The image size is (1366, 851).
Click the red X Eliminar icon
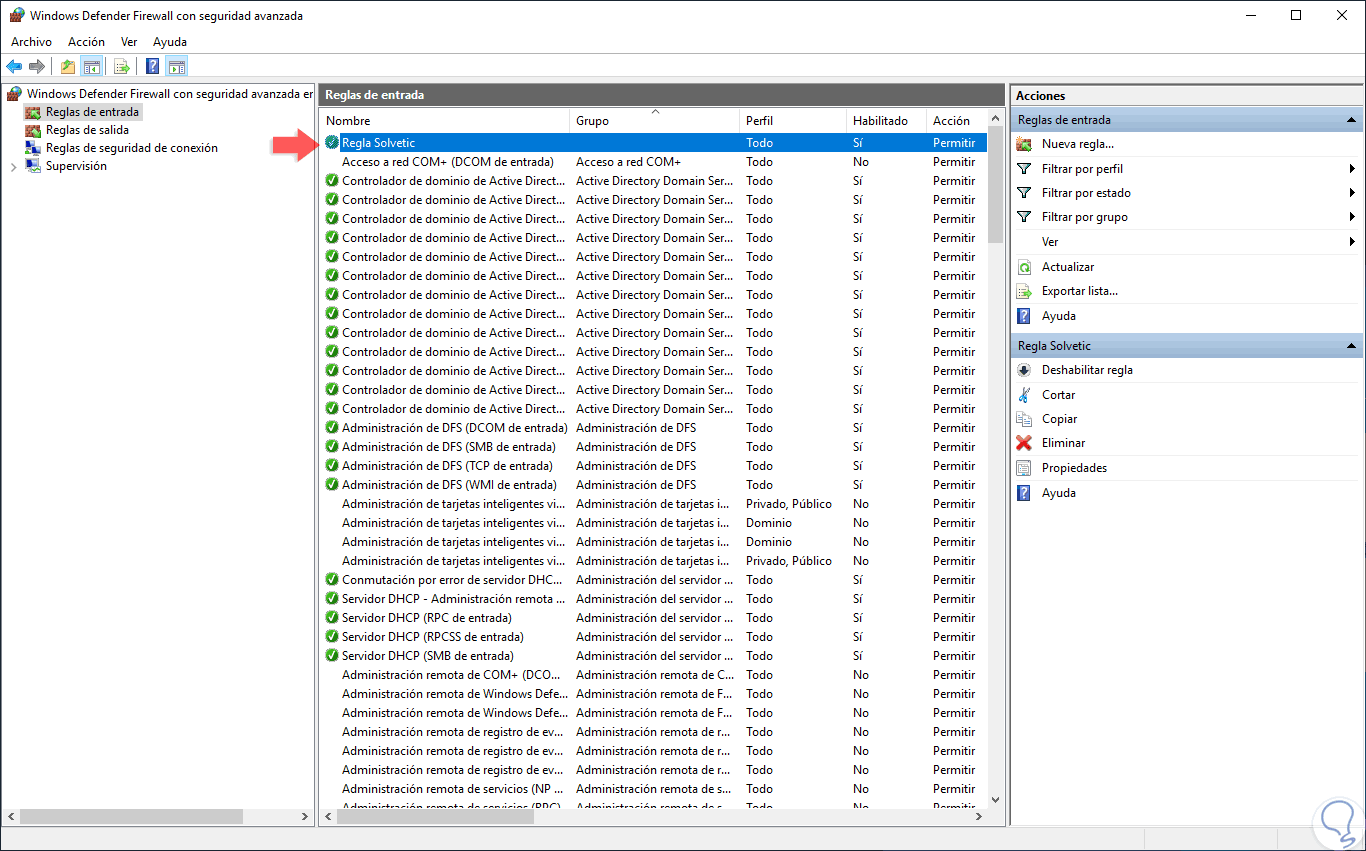click(1024, 443)
